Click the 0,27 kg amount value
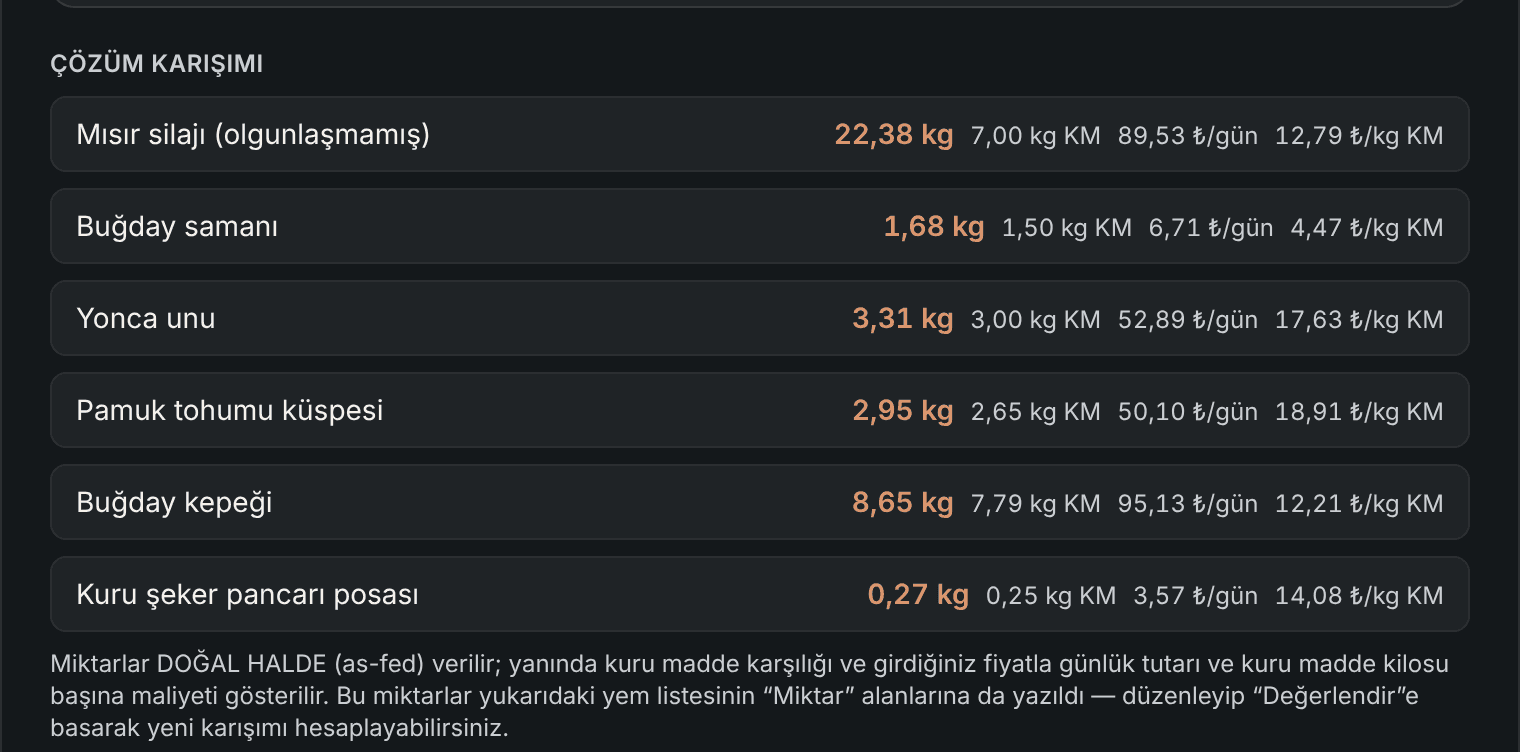This screenshot has width=1520, height=752. pyautogui.click(x=918, y=595)
